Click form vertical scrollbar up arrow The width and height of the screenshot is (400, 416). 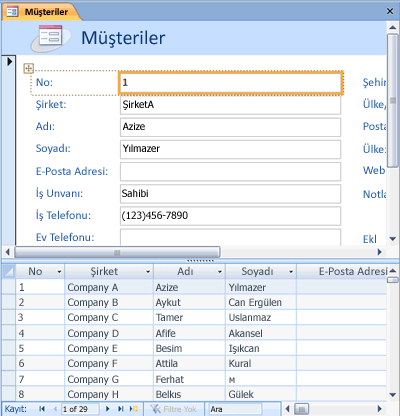click(392, 27)
